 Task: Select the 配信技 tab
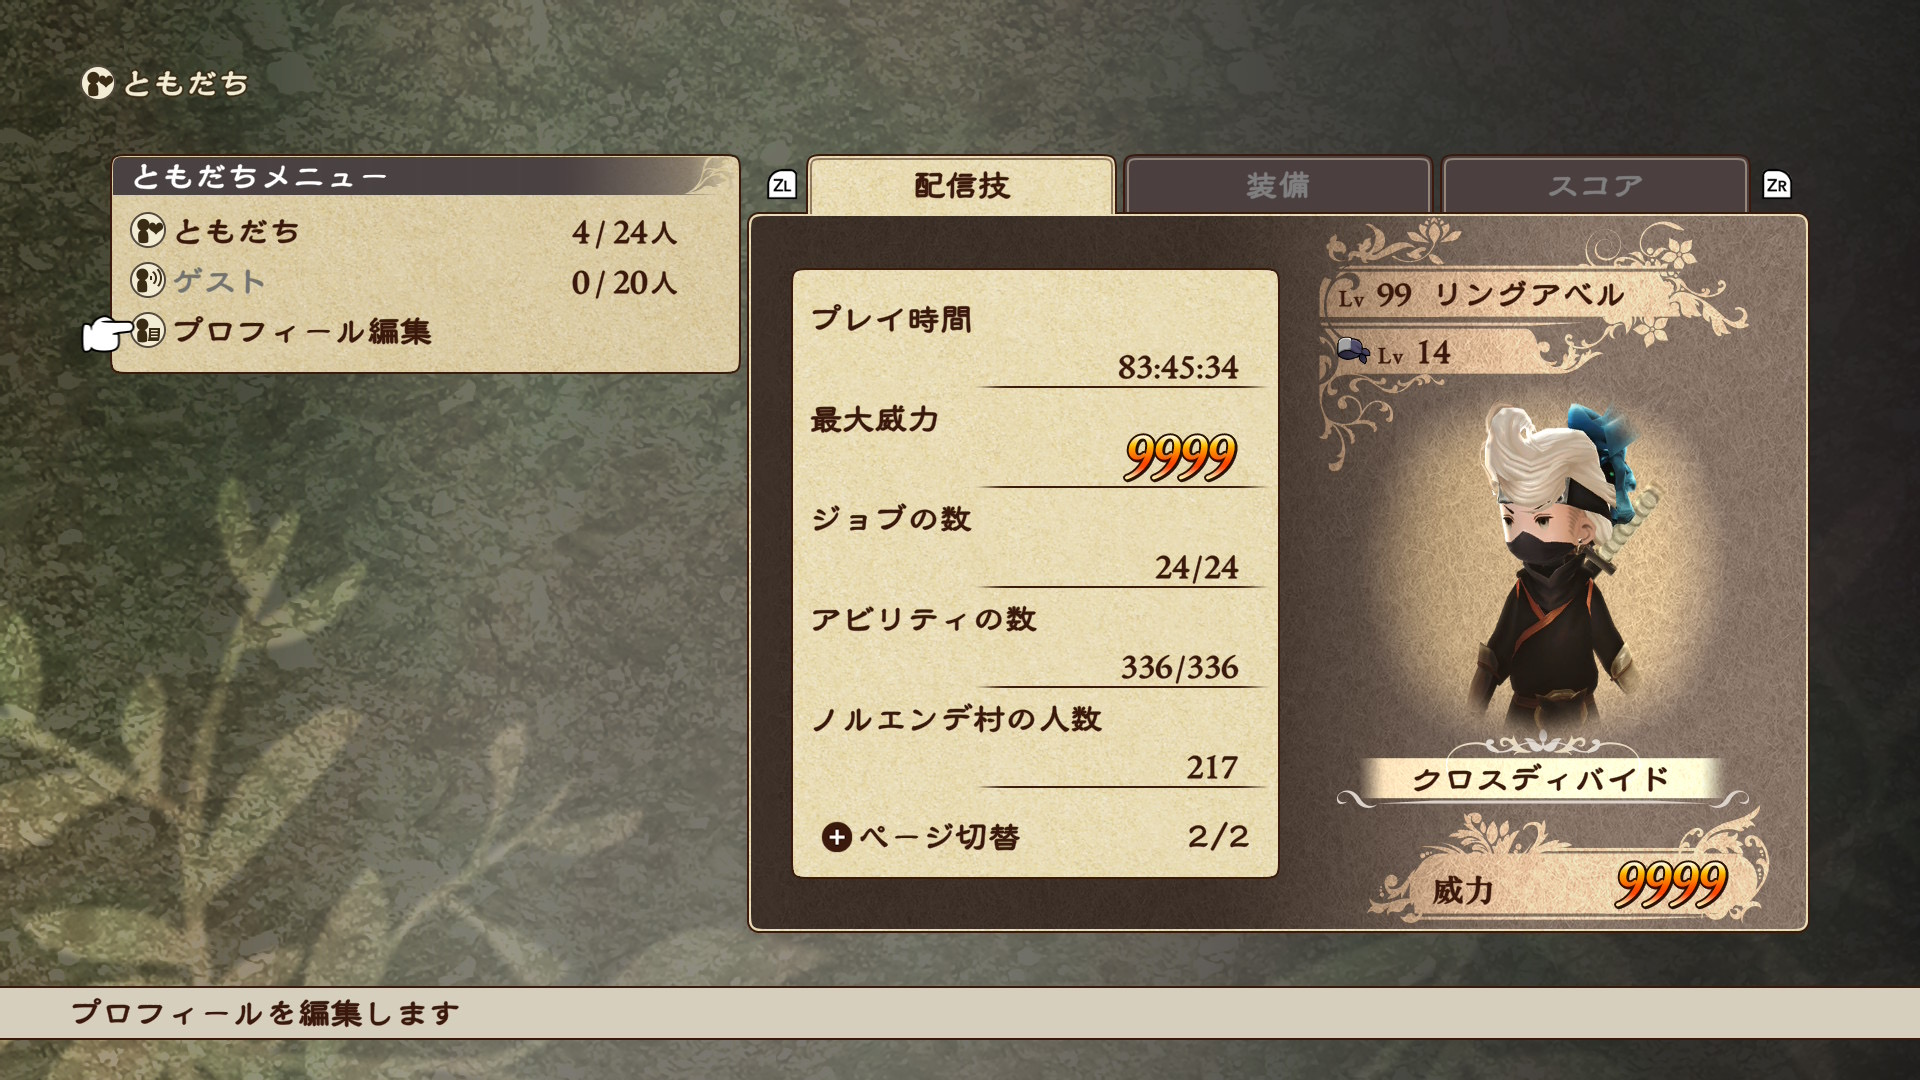[961, 186]
